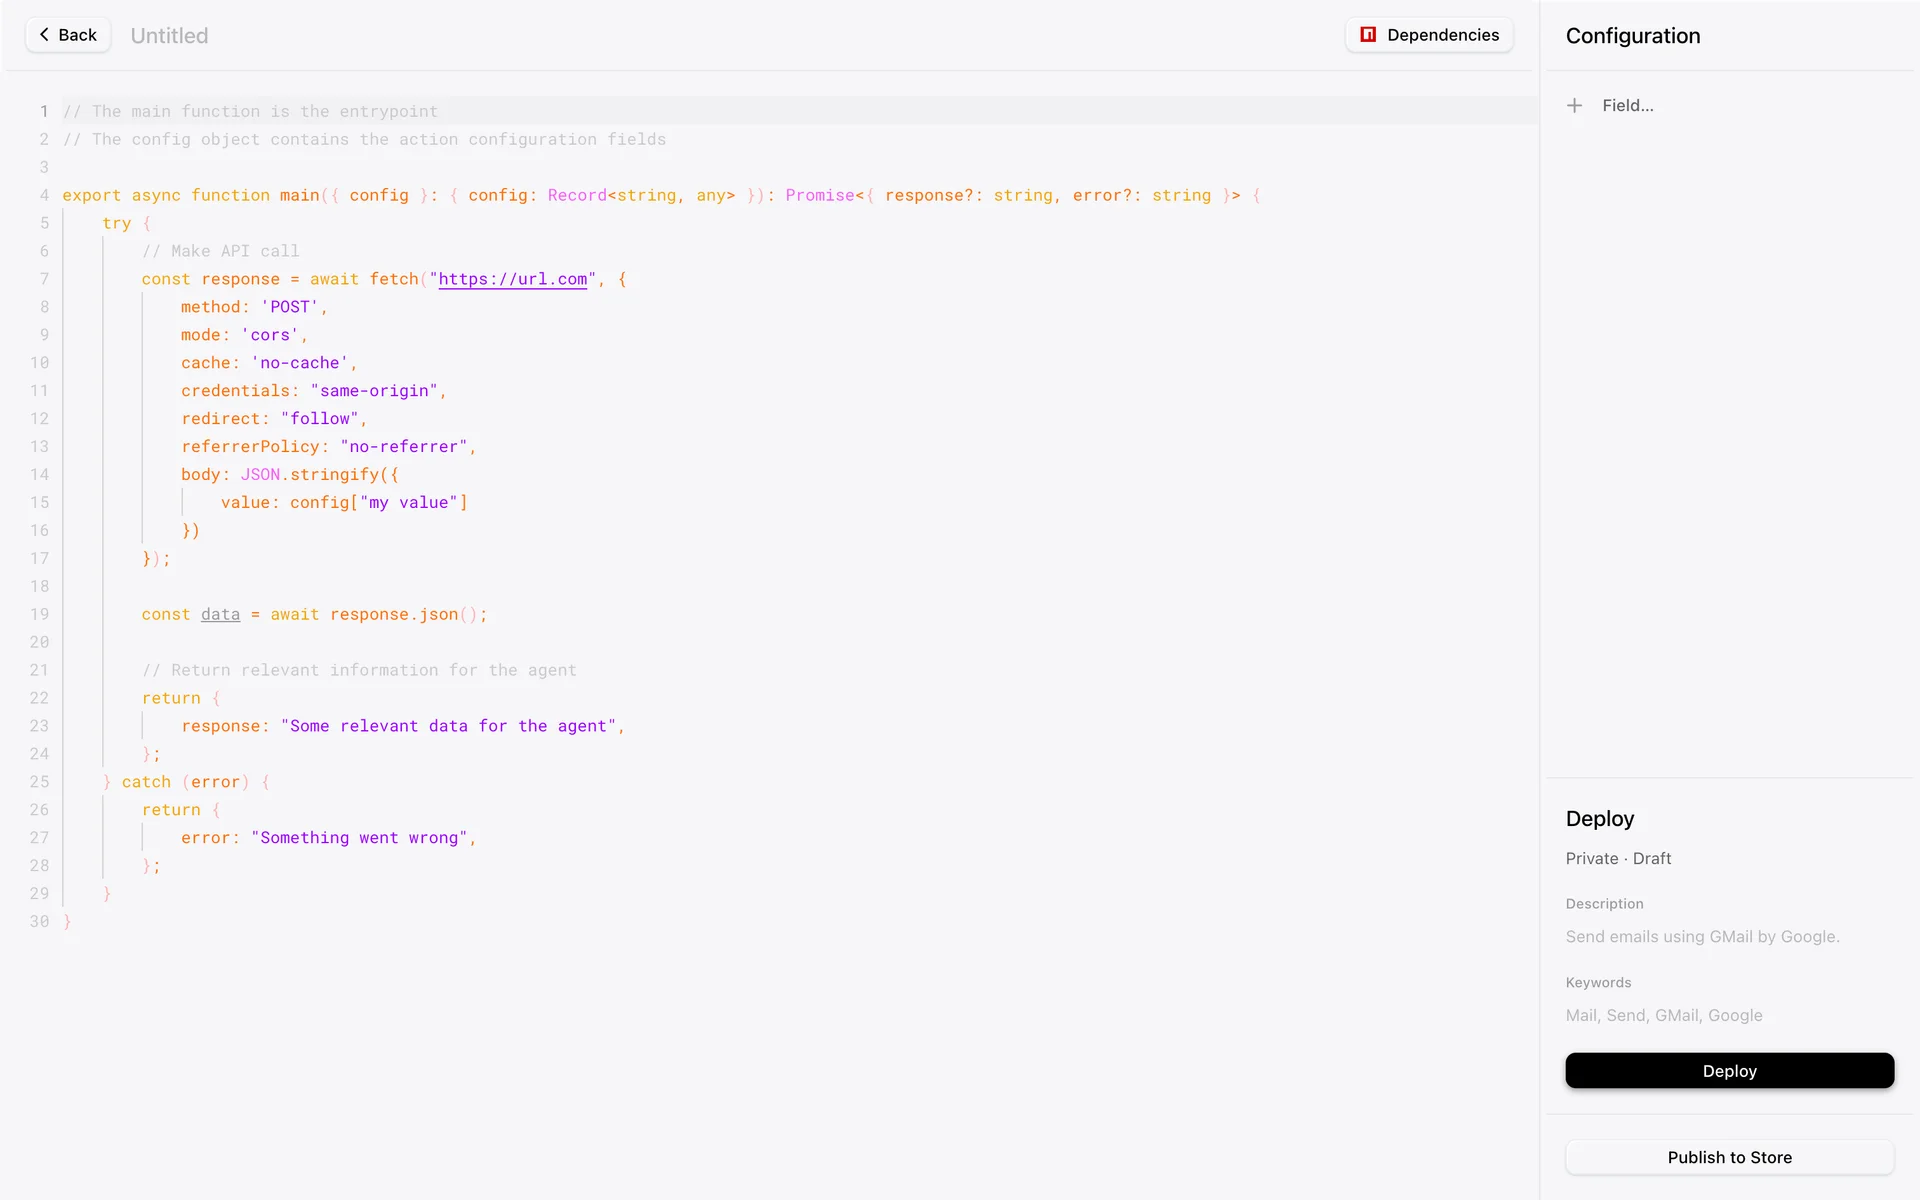Click line number 25 in gutter
This screenshot has width=1920, height=1200.
[x=39, y=782]
